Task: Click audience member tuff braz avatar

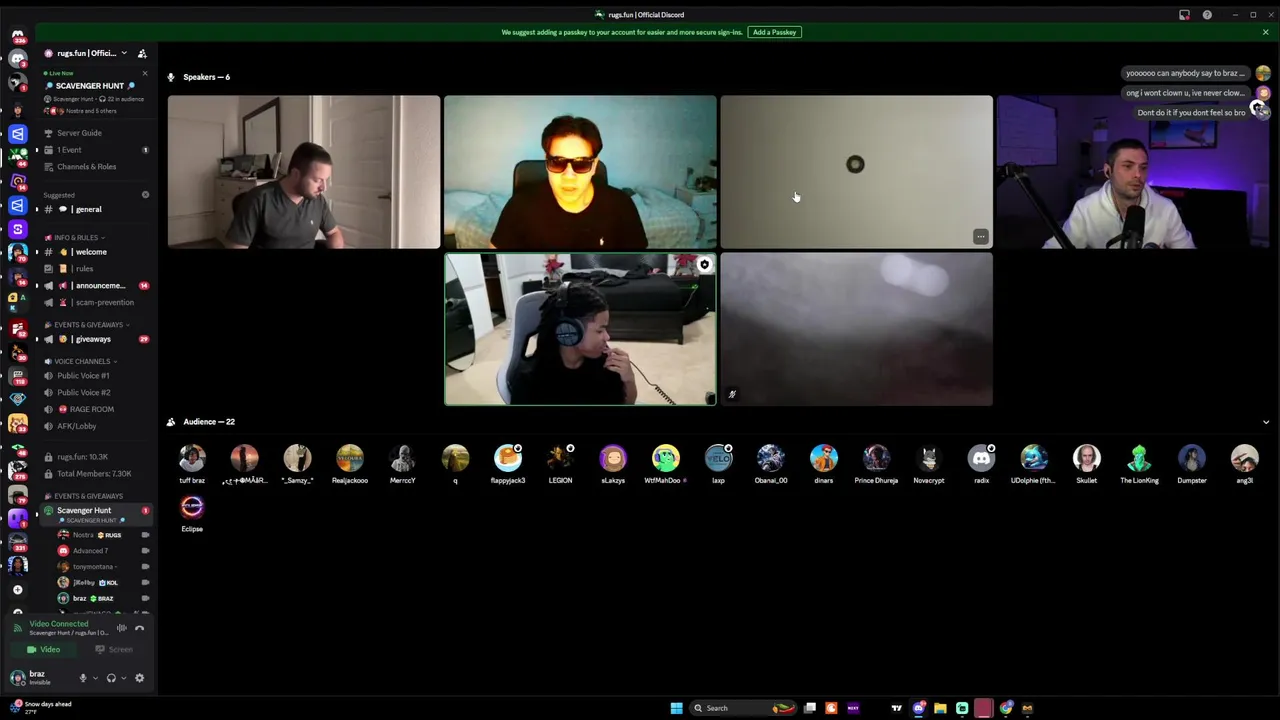Action: click(x=192, y=458)
